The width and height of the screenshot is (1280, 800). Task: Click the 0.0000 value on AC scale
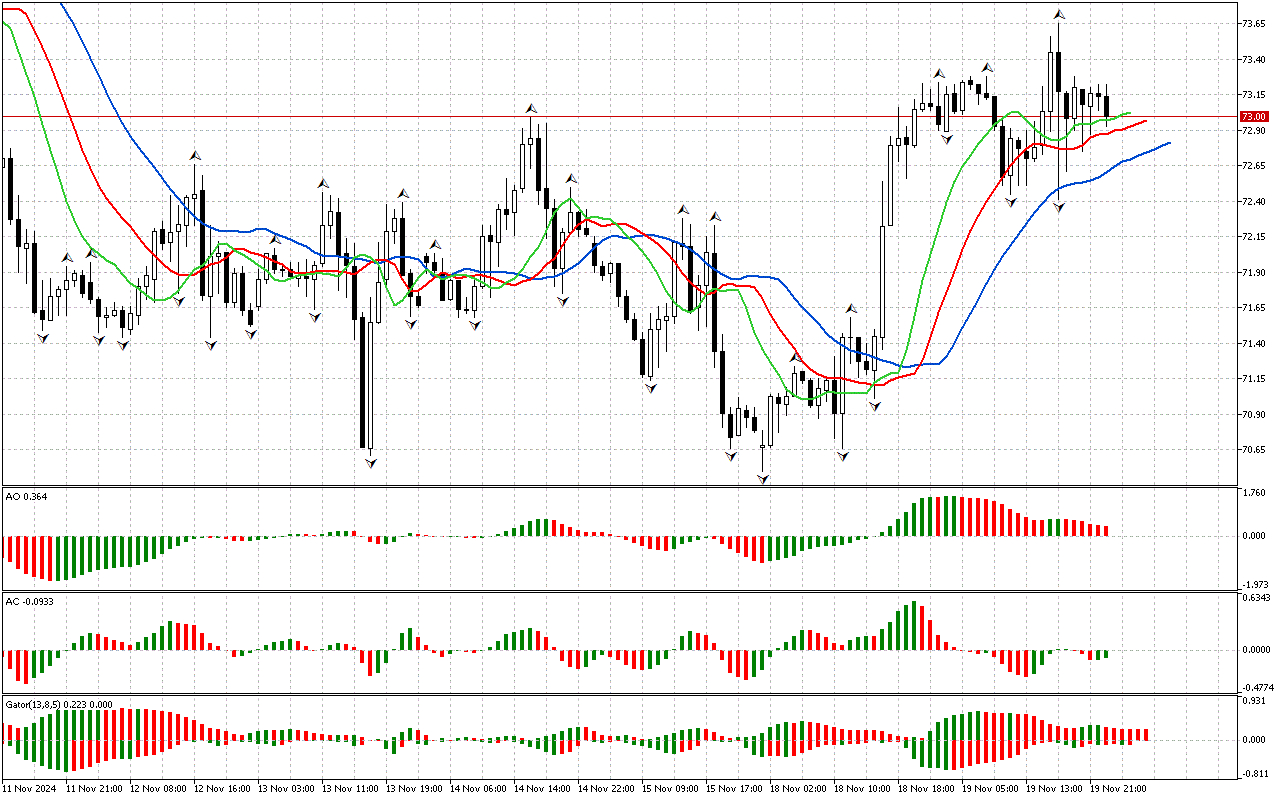tap(1255, 650)
